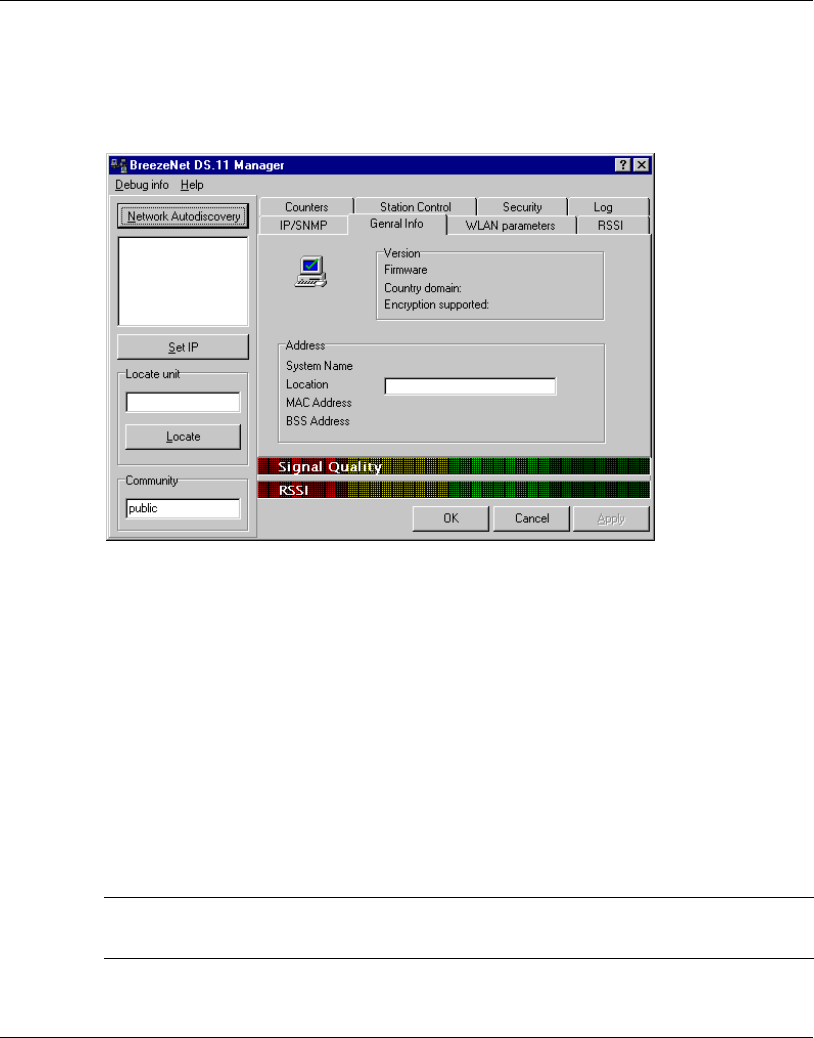This screenshot has height=1038, width=814.
Task: Click the Firmware label
Action: 406,269
